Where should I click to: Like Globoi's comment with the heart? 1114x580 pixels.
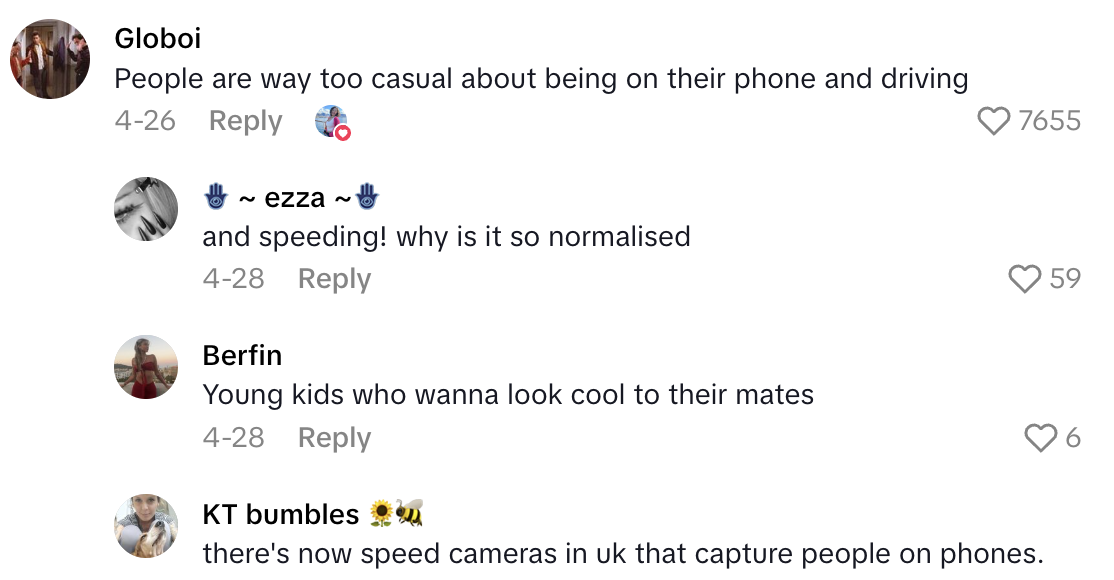[x=993, y=122]
